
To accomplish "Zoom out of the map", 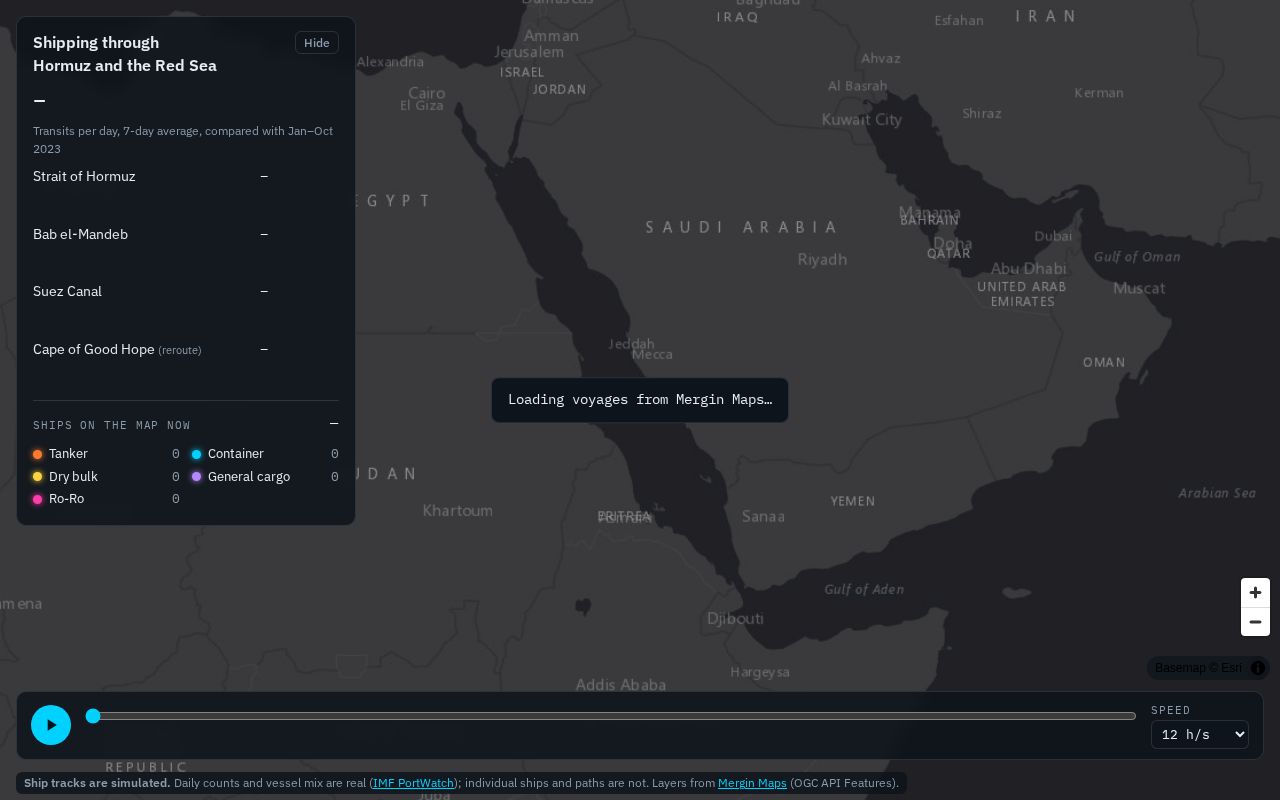I will click(1255, 622).
